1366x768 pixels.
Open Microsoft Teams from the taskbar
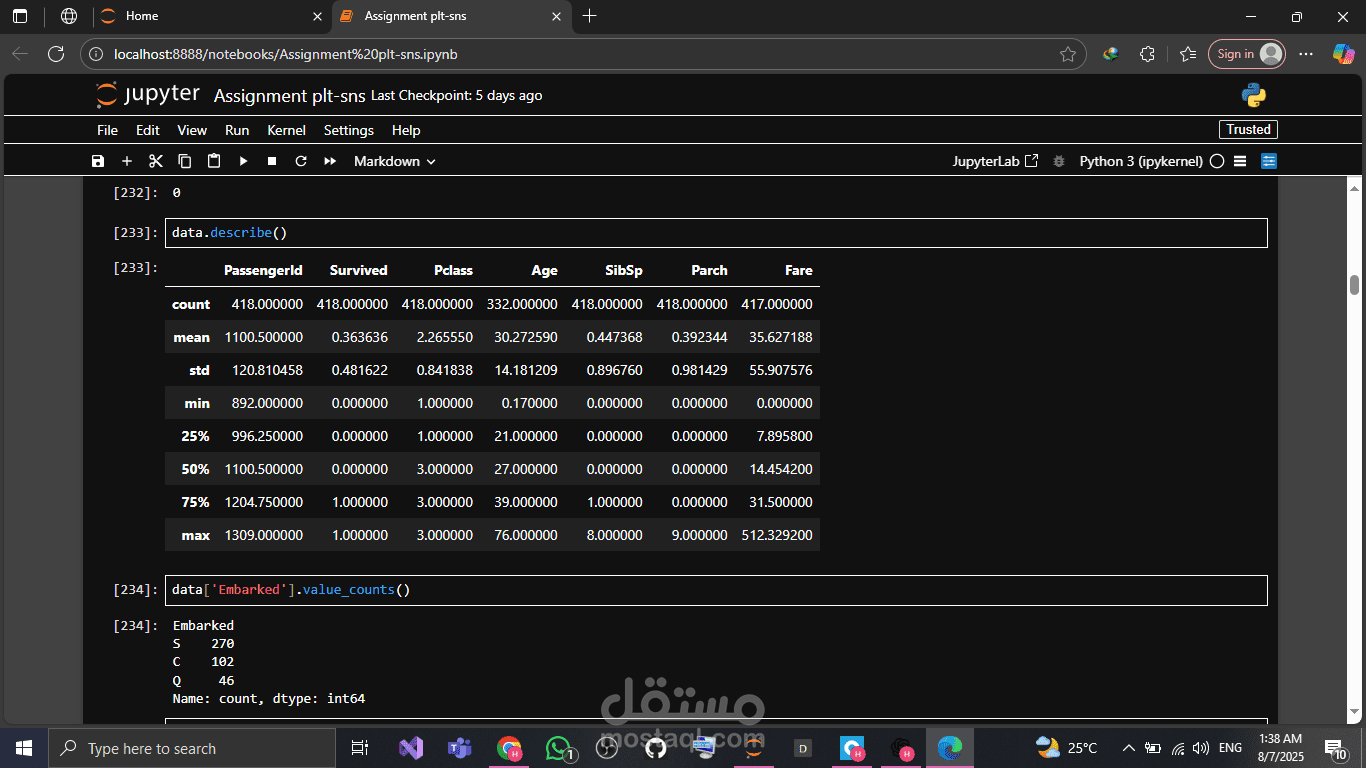click(x=460, y=748)
